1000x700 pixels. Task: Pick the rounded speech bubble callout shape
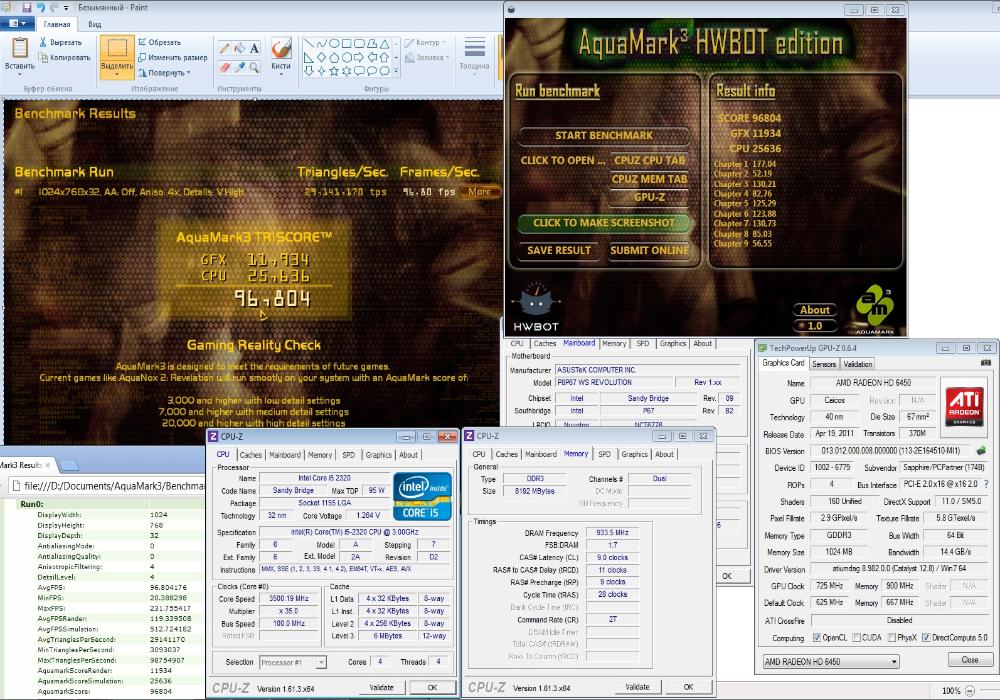click(x=359, y=71)
